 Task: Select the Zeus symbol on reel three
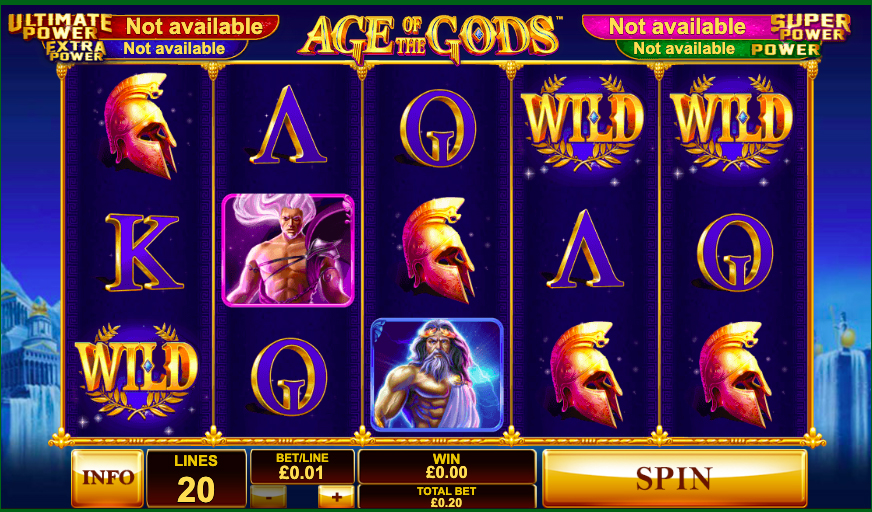(437, 375)
